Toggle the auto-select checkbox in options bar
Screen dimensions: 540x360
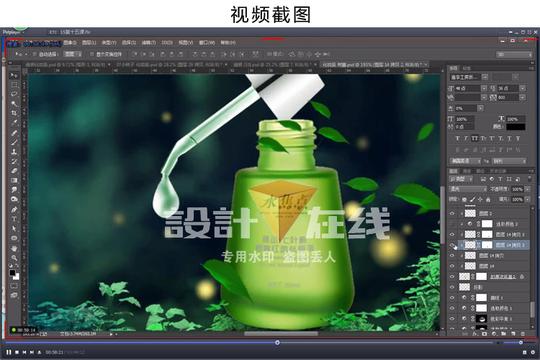[x=34, y=54]
